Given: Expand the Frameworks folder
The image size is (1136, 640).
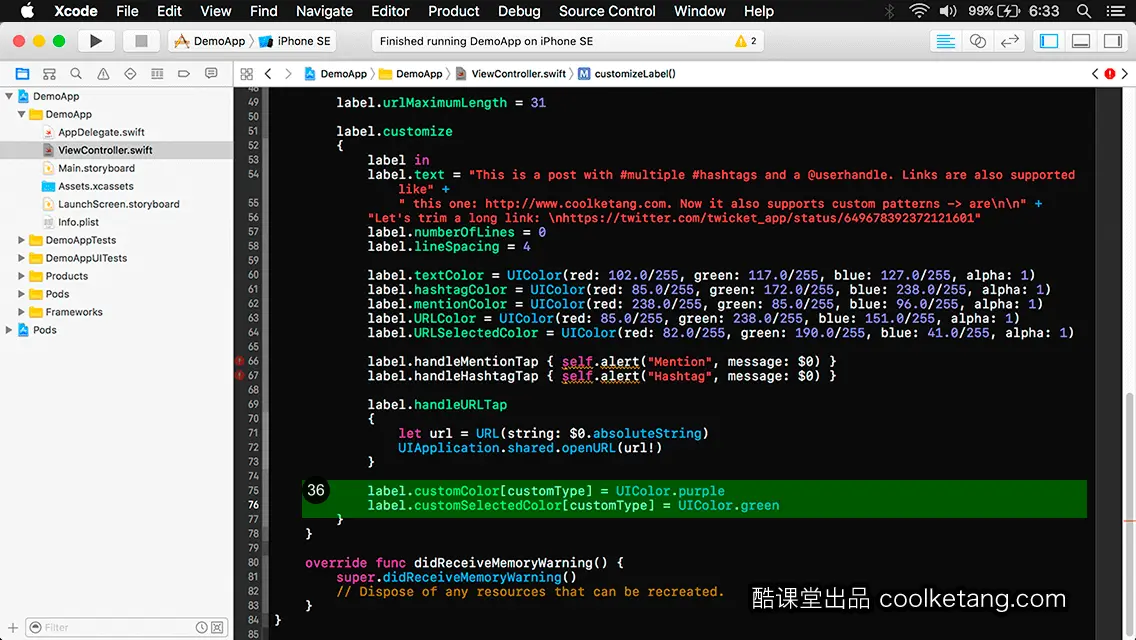Looking at the screenshot, I should point(21,312).
